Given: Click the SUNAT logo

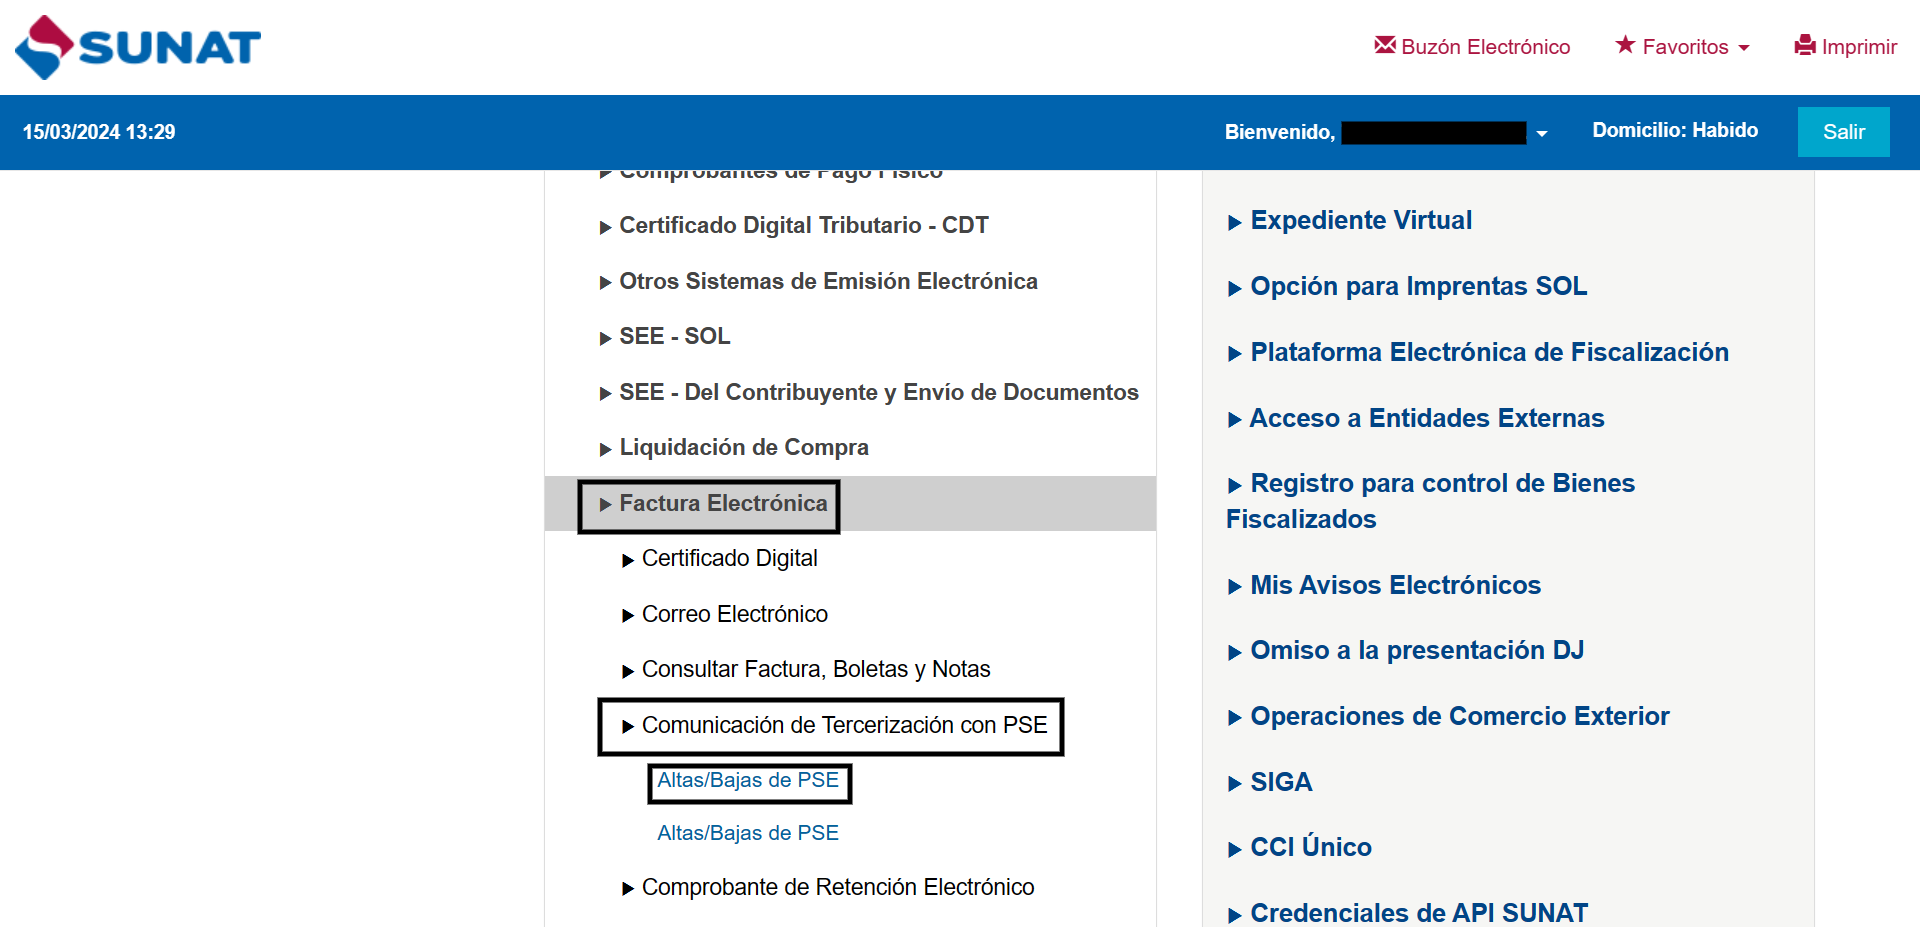Looking at the screenshot, I should (x=138, y=47).
